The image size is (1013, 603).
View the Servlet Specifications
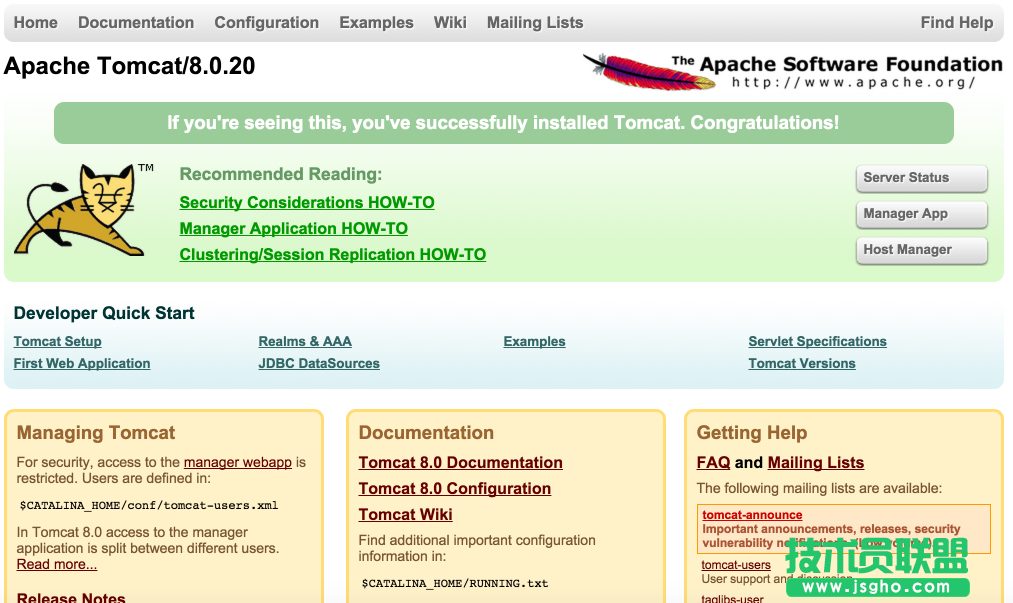pos(817,341)
